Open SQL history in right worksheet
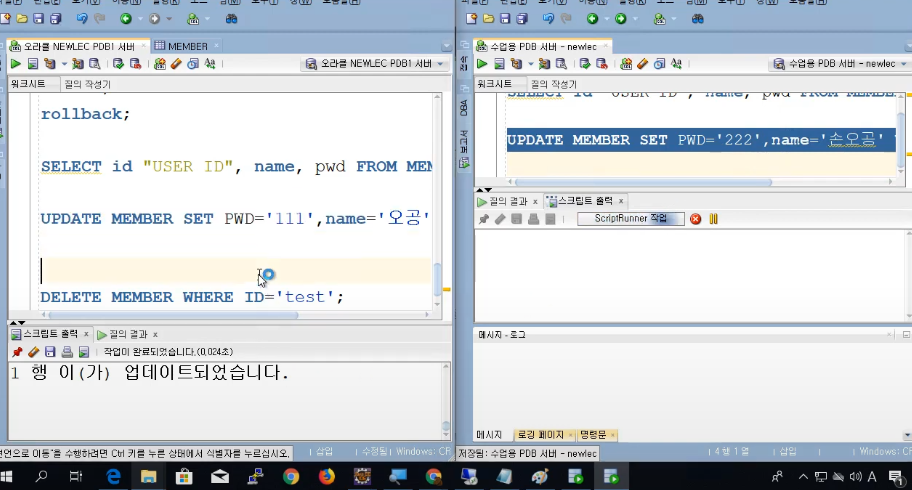 659,64
